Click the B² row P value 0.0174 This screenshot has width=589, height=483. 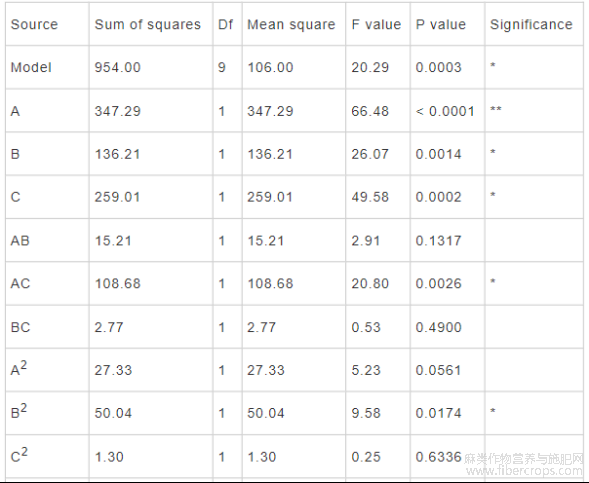pos(438,414)
